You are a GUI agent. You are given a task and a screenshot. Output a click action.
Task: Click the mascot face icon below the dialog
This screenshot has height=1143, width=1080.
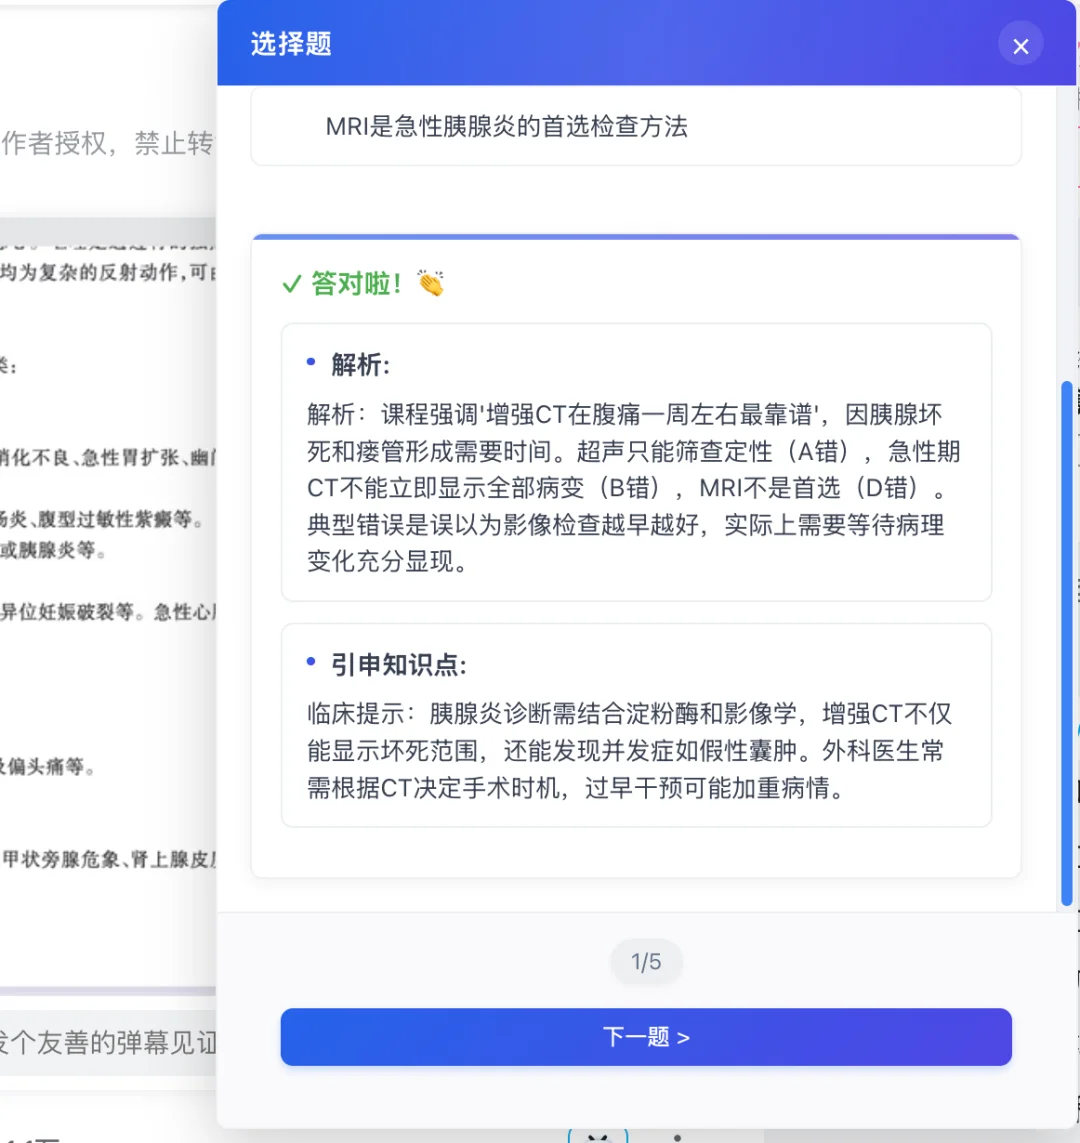click(x=597, y=1138)
